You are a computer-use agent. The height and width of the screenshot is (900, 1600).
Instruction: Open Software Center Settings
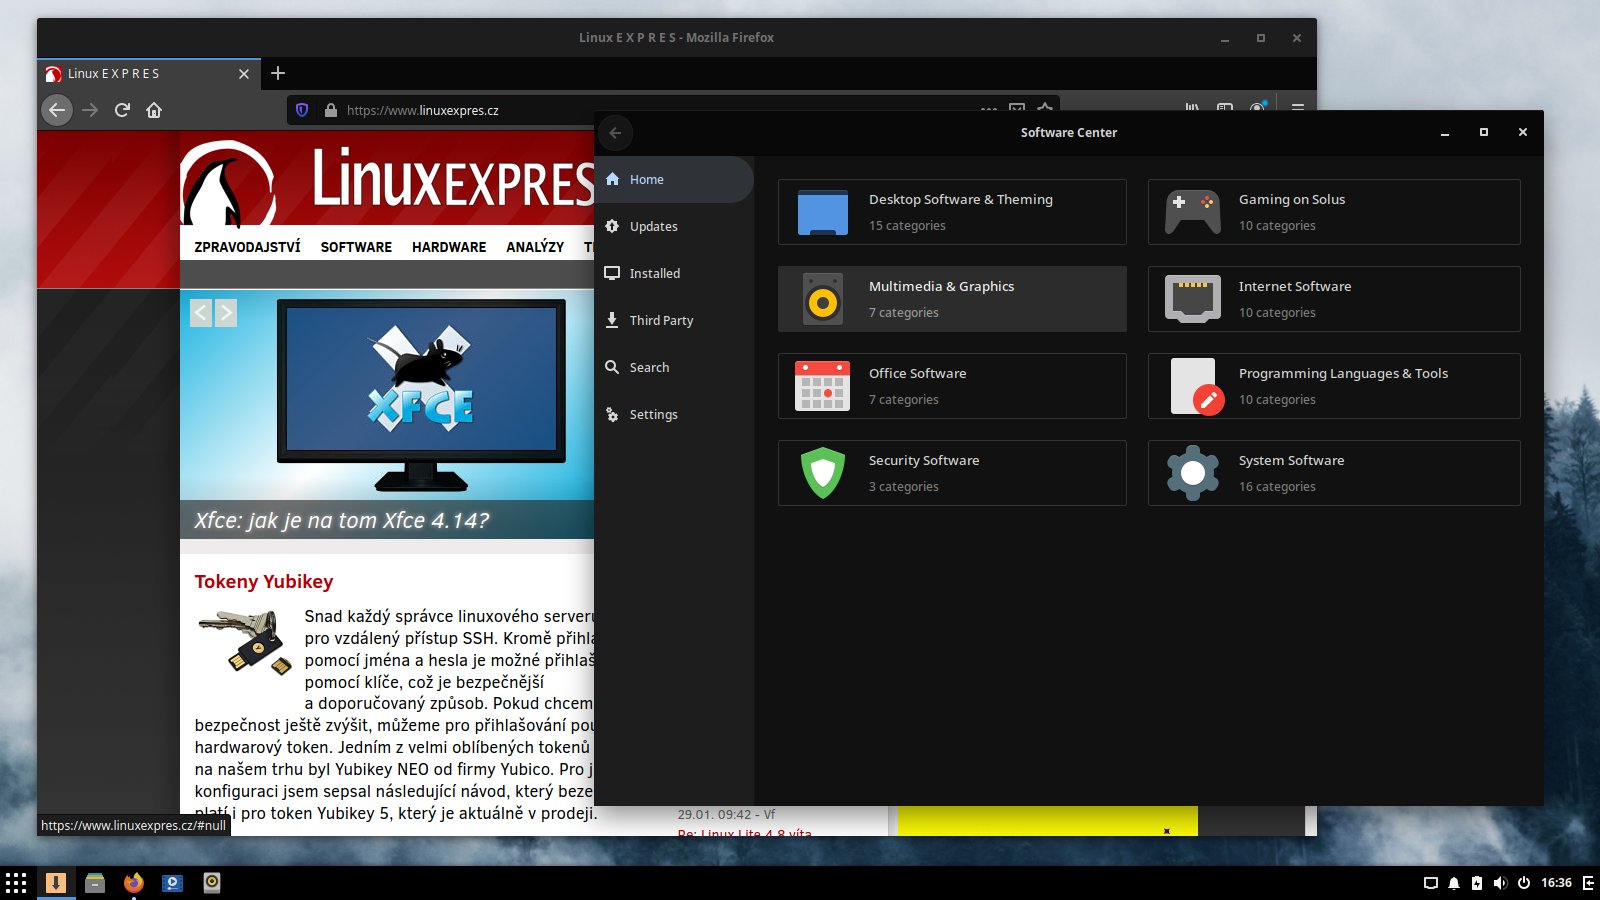click(x=674, y=415)
